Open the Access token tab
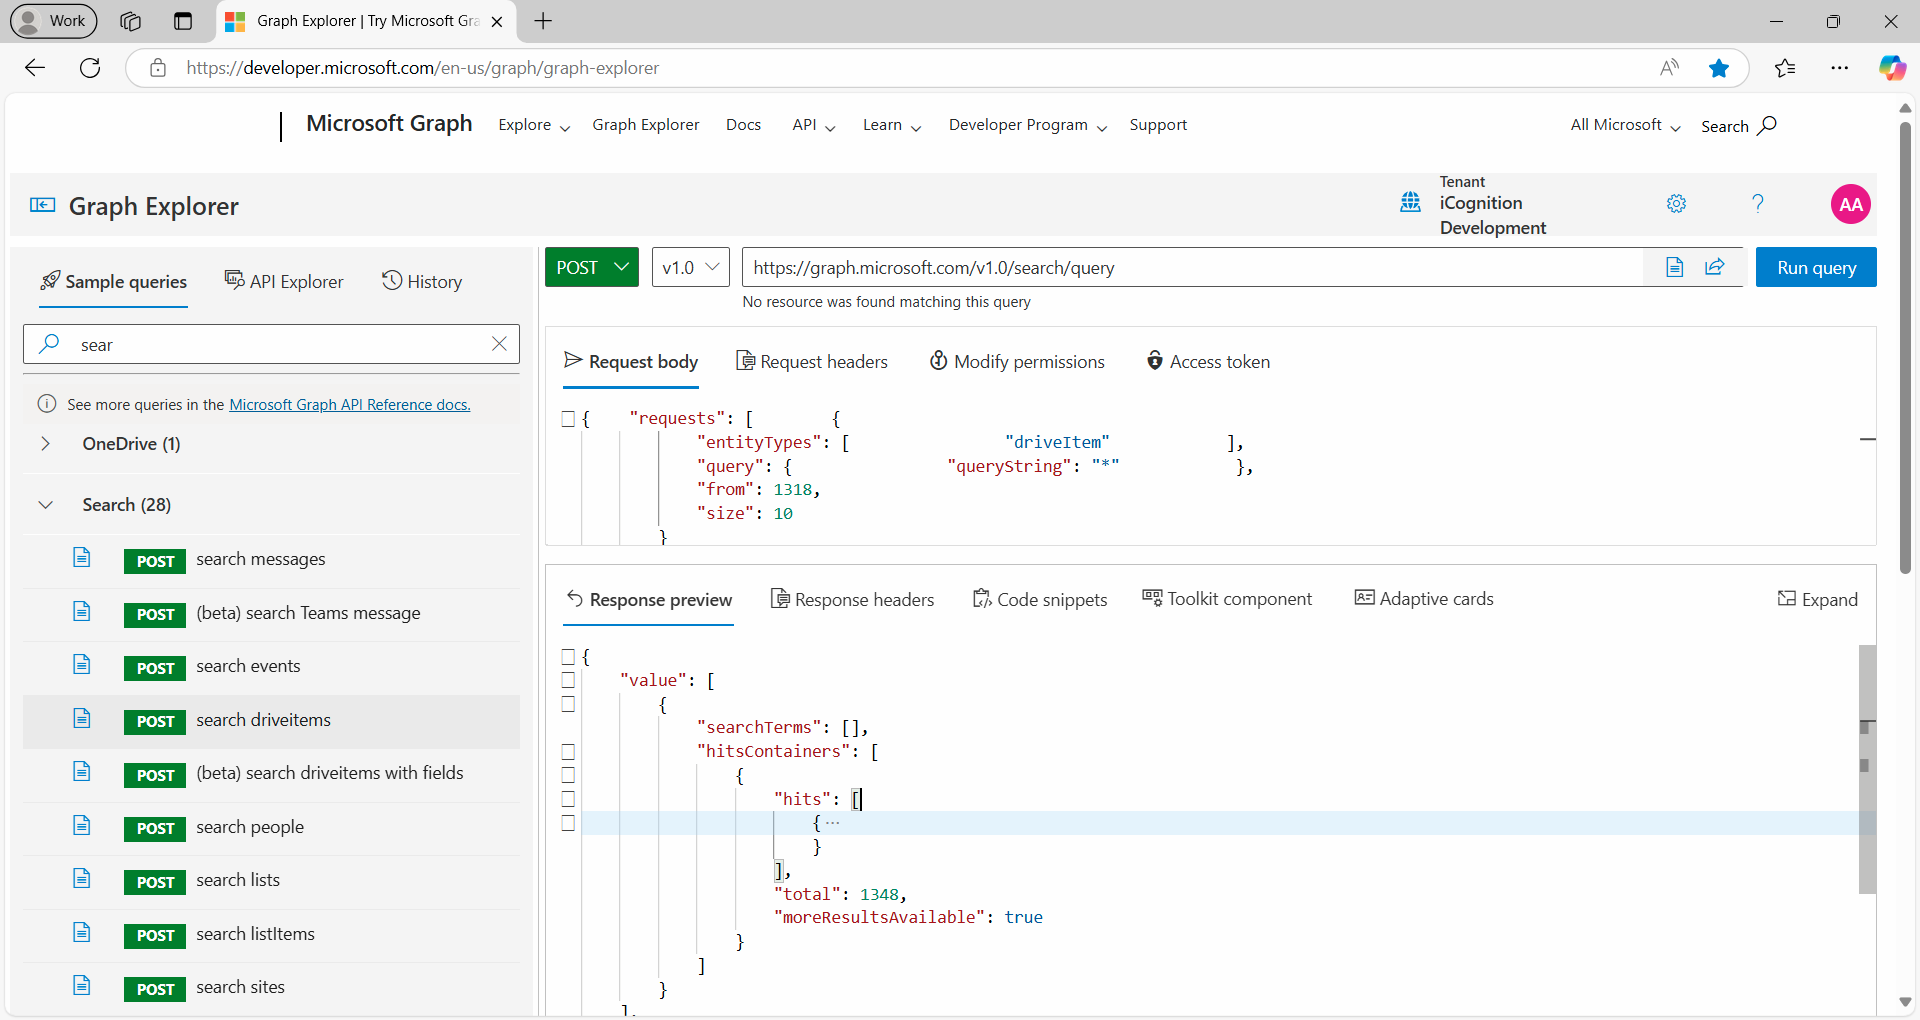Viewport: 1920px width, 1020px height. point(1208,361)
